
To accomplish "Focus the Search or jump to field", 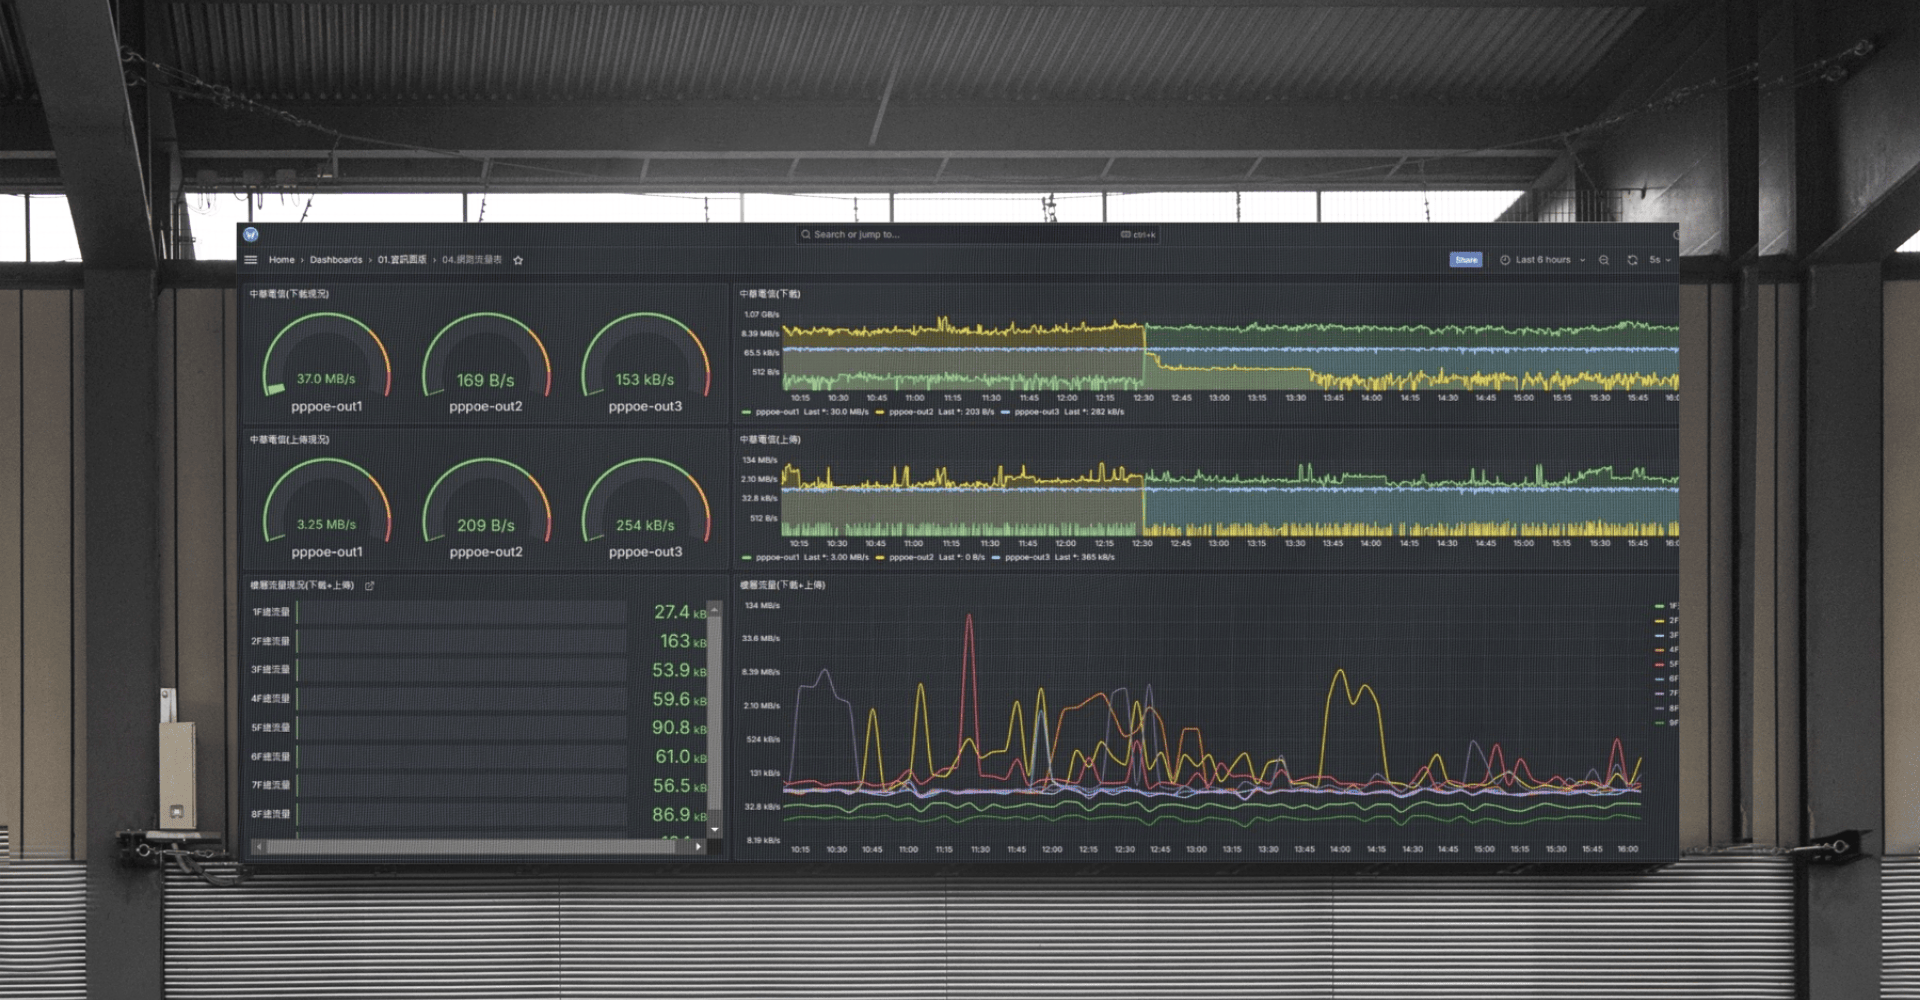I will pos(960,235).
